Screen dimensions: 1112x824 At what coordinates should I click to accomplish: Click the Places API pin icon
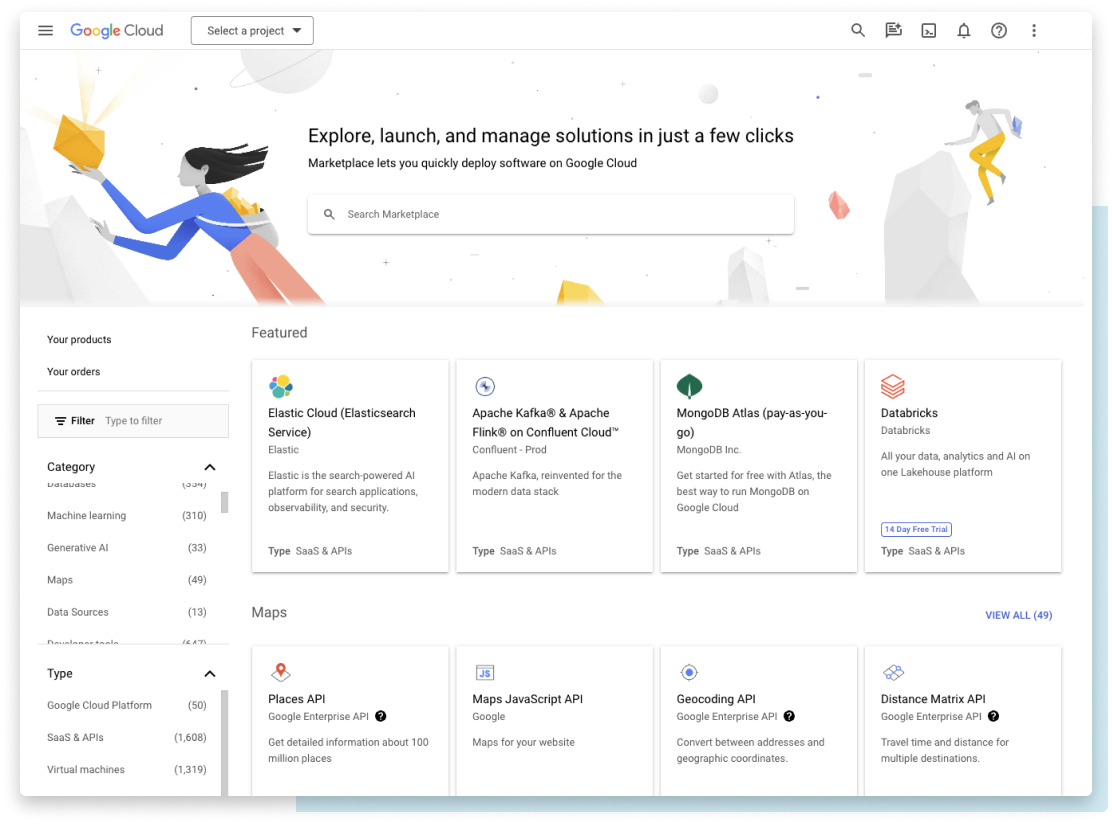(x=281, y=672)
